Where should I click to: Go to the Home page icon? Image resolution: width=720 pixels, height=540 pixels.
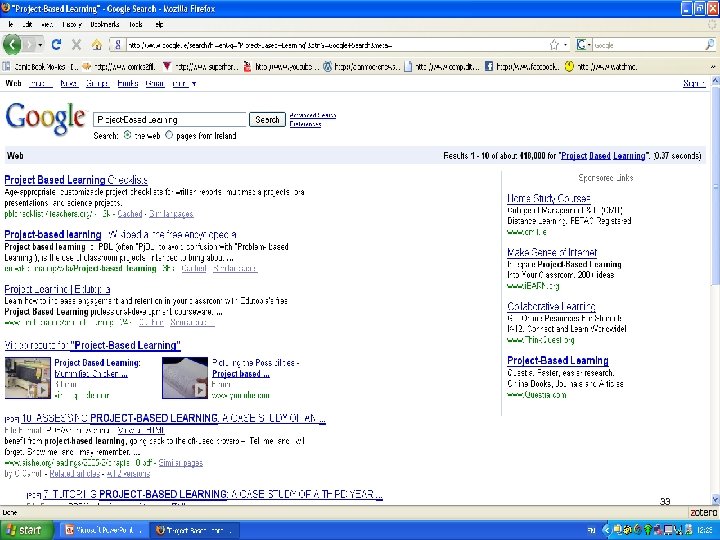pyautogui.click(x=96, y=45)
